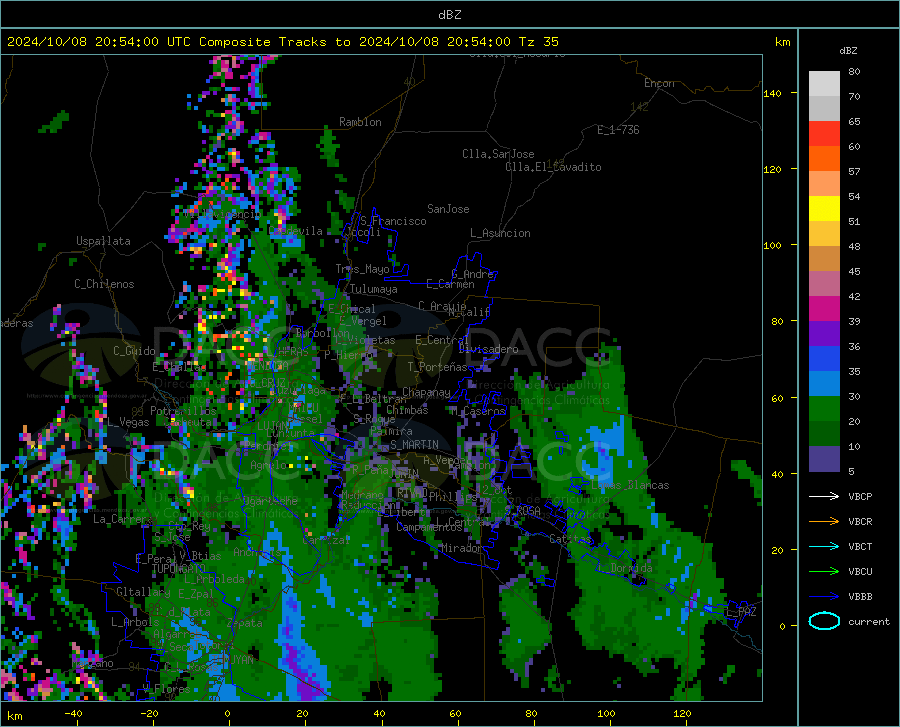Viewport: 900px width, 727px height.
Task: Click the 'Tres_Mayo' map label
Action: click(x=362, y=269)
